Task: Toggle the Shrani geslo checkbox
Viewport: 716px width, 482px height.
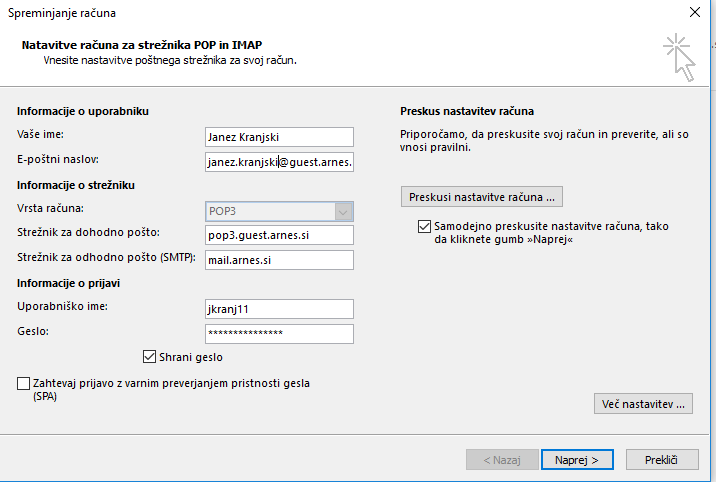Action: [x=149, y=356]
